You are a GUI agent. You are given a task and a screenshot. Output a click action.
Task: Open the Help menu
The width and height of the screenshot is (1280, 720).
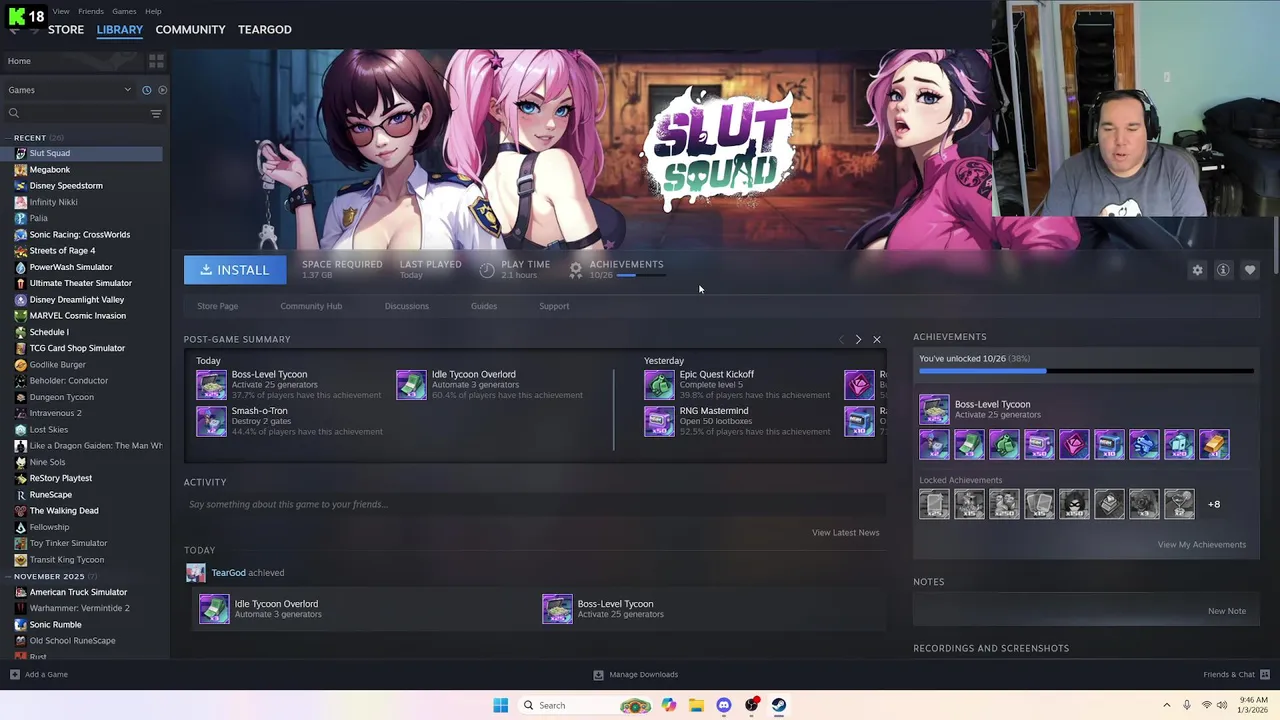(x=153, y=11)
